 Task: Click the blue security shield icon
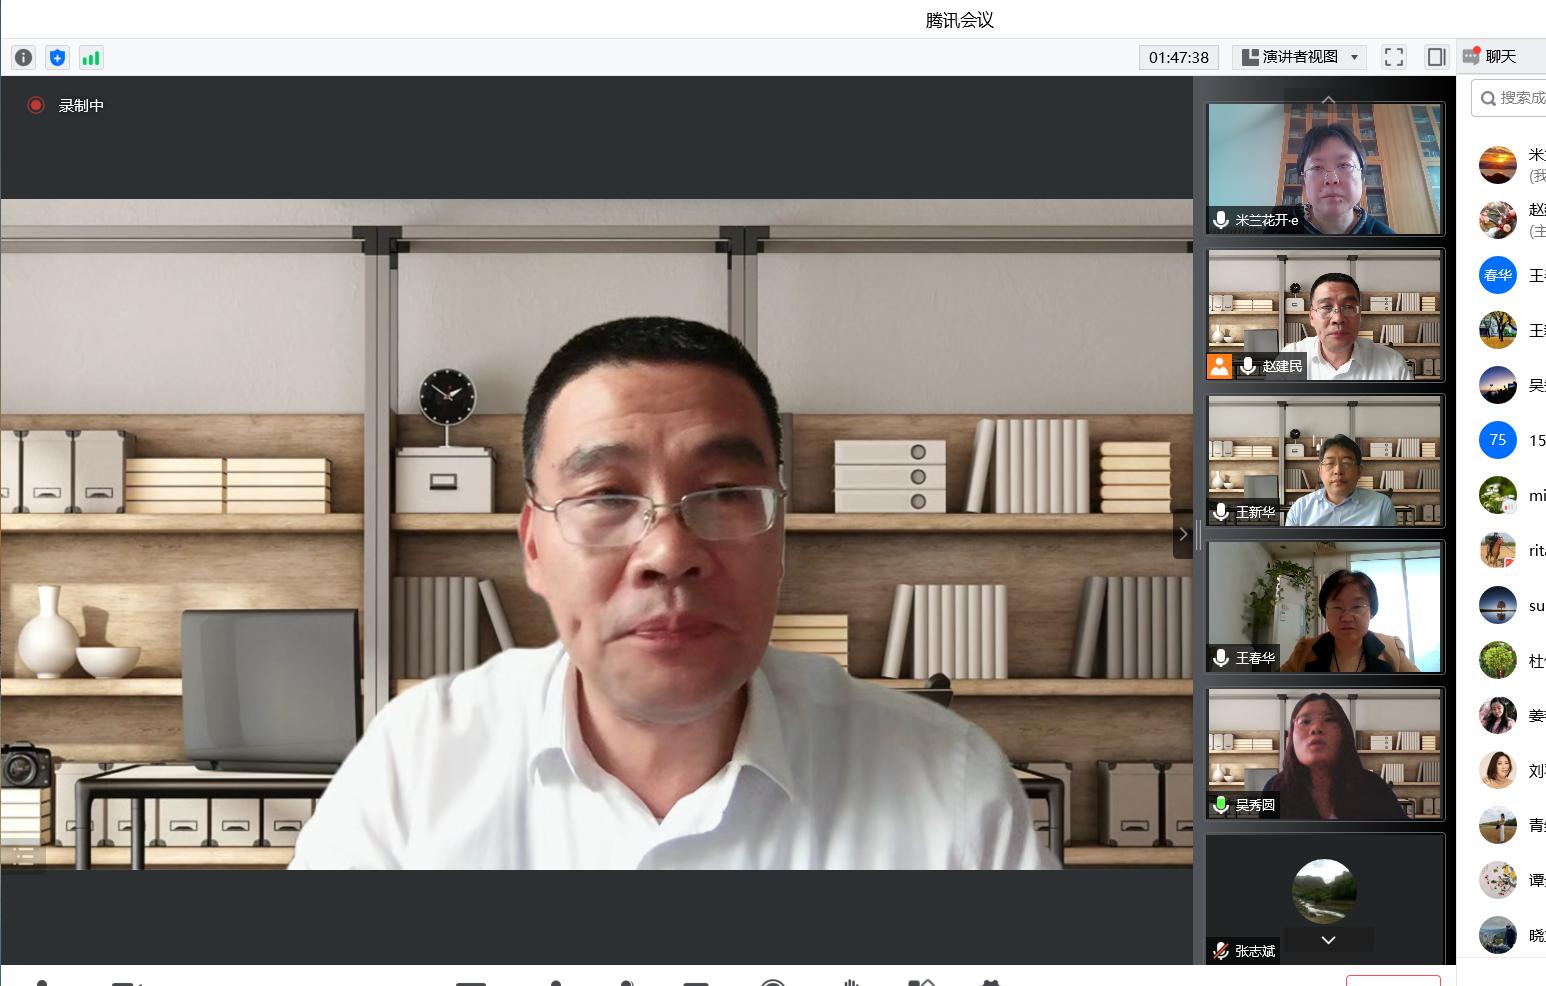[x=57, y=58]
